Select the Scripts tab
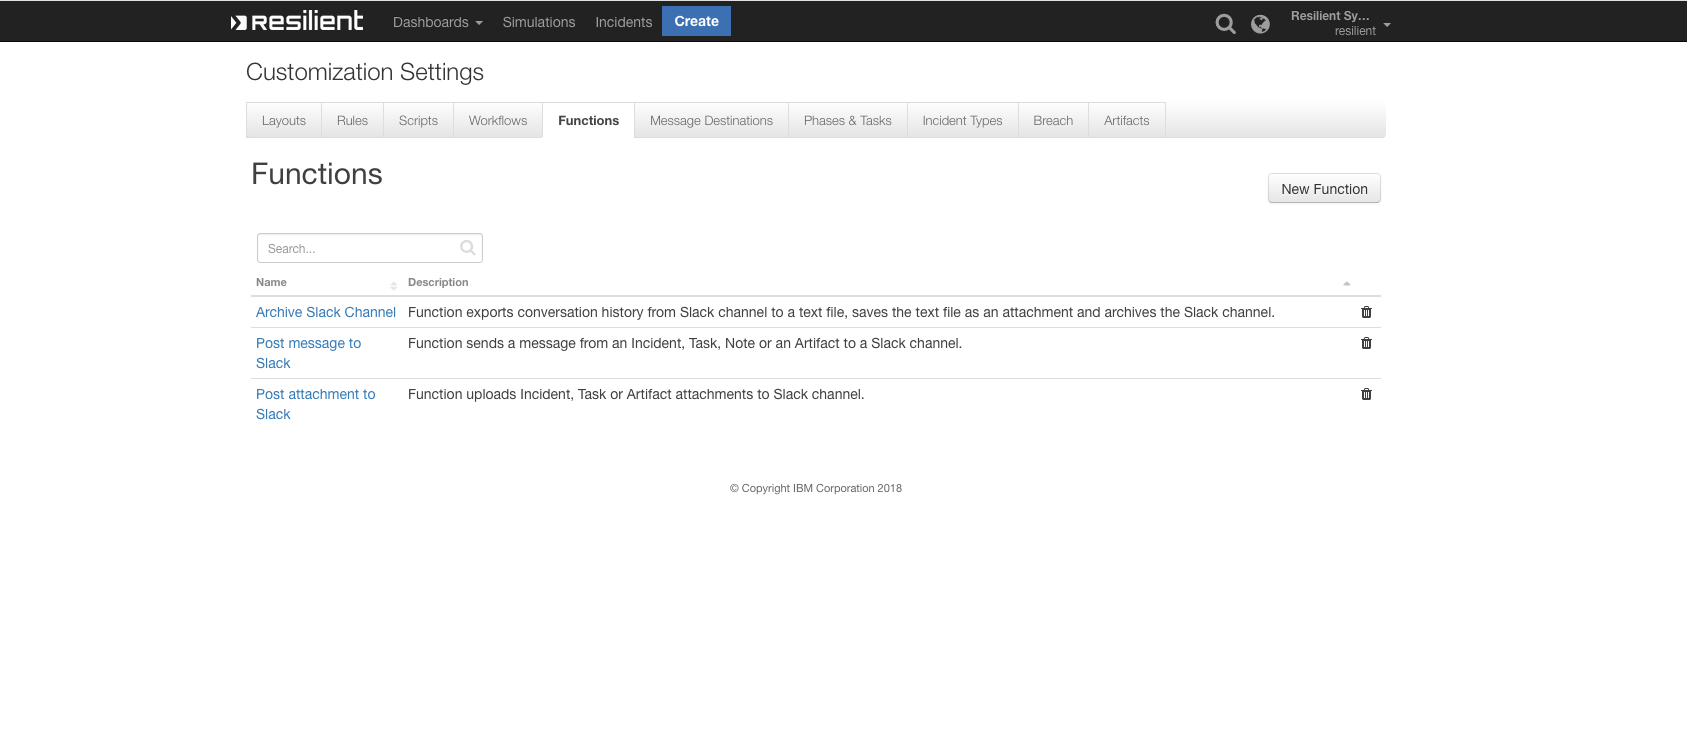Image resolution: width=1687 pixels, height=754 pixels. click(418, 121)
